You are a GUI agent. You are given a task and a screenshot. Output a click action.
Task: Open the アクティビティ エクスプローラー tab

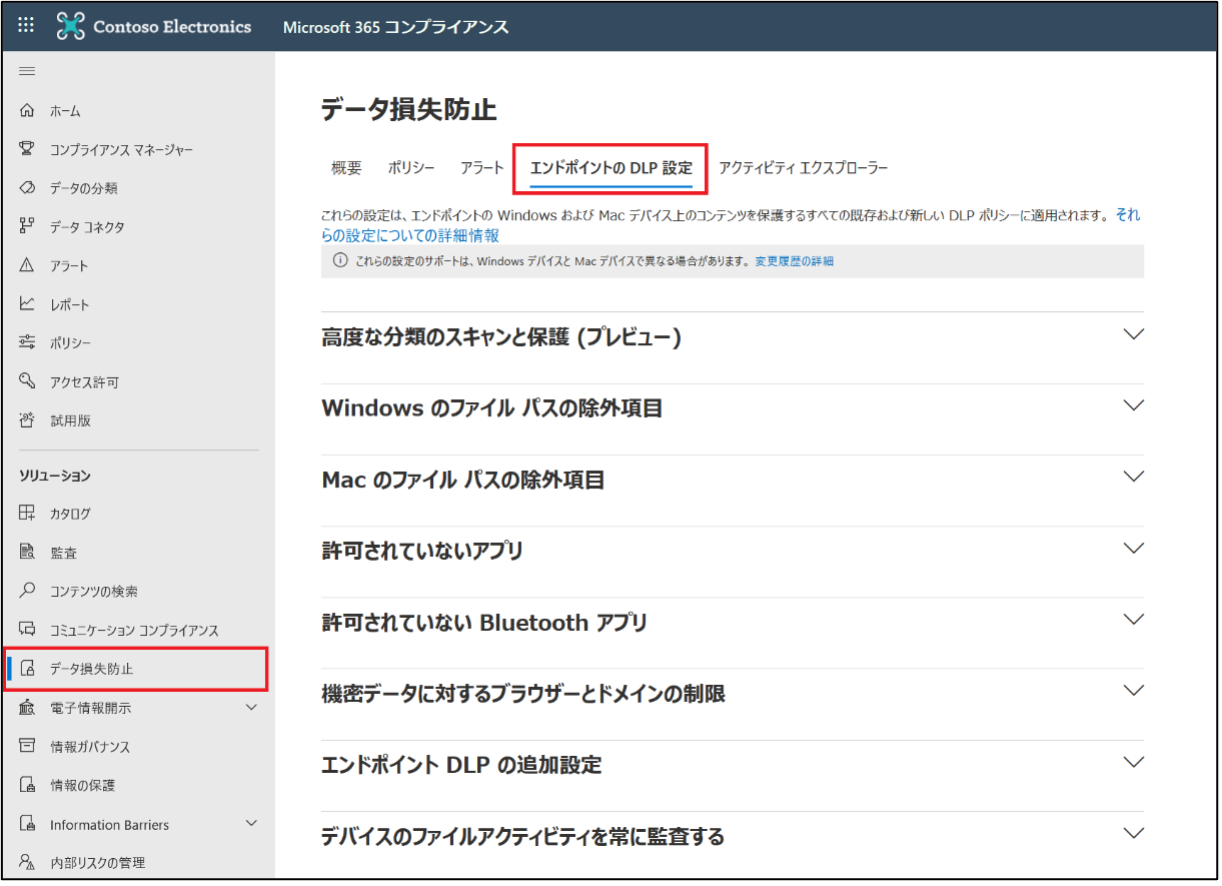click(x=803, y=168)
